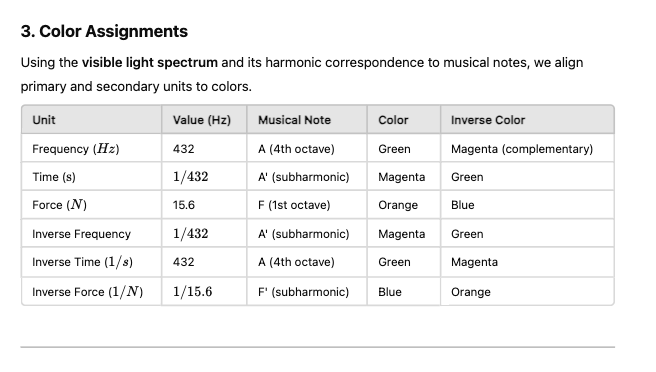The image size is (656, 372).
Task: Select the bold 'visible light spectrum' text
Action: (x=149, y=63)
